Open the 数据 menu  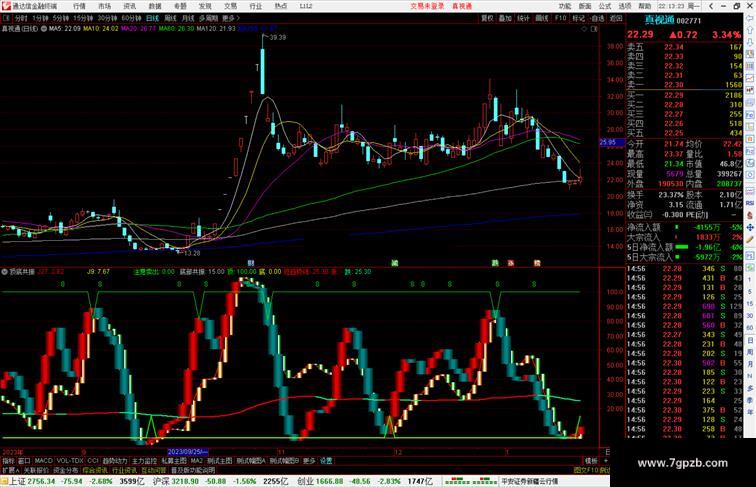(155, 6)
